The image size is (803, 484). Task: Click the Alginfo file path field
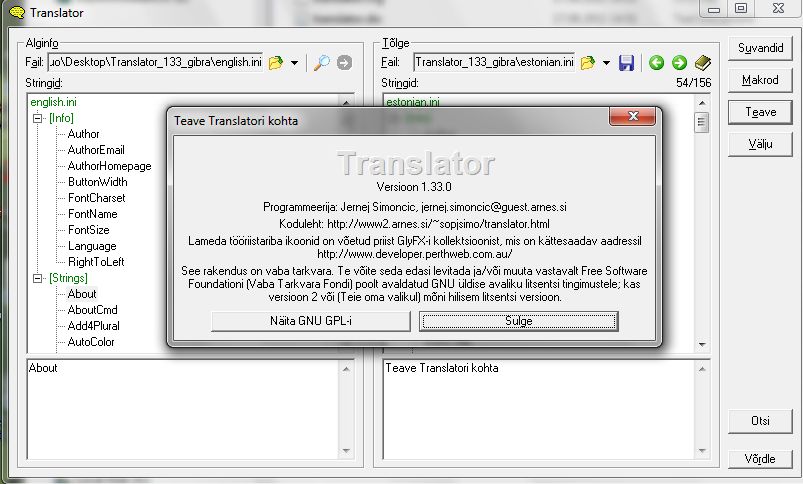coord(156,62)
